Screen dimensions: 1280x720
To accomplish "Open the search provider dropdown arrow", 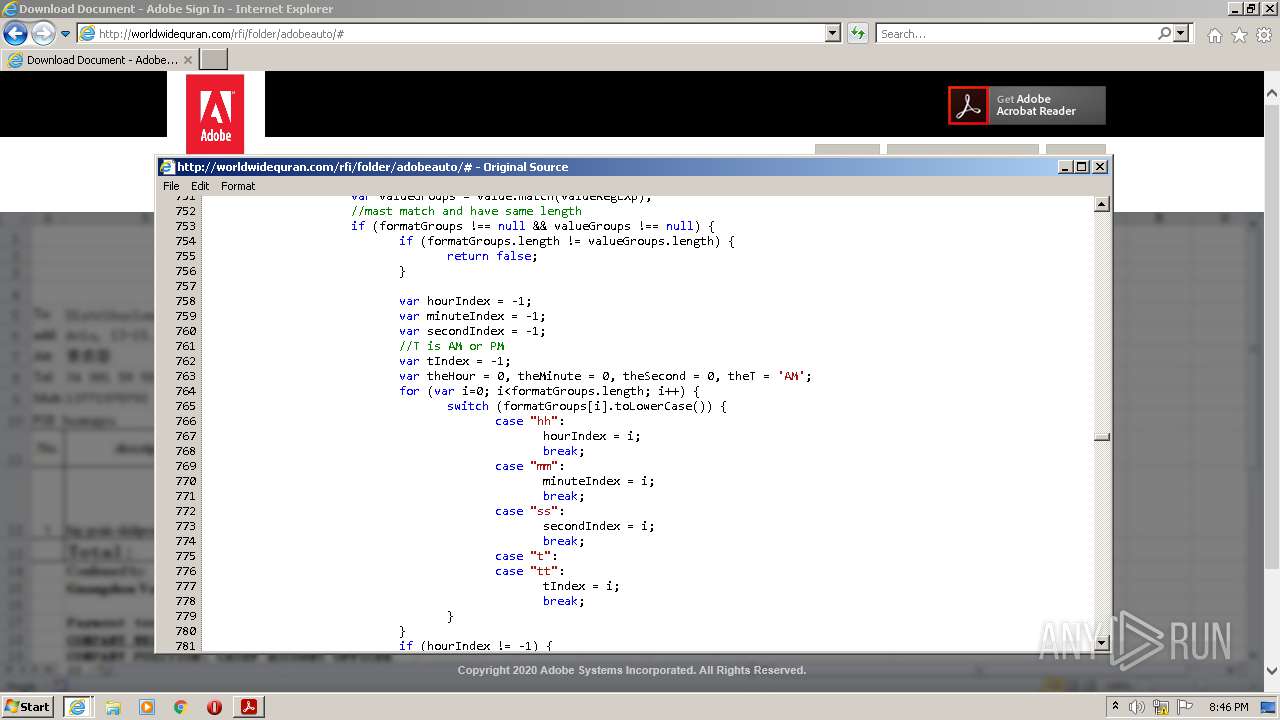I will point(1182,34).
